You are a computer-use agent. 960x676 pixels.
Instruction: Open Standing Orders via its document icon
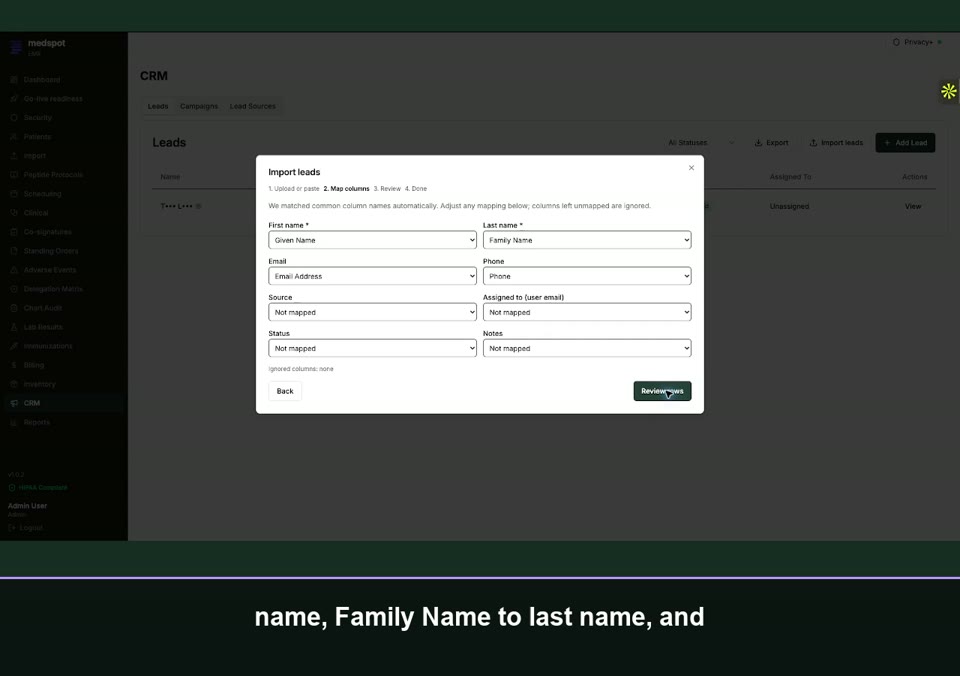click(14, 250)
